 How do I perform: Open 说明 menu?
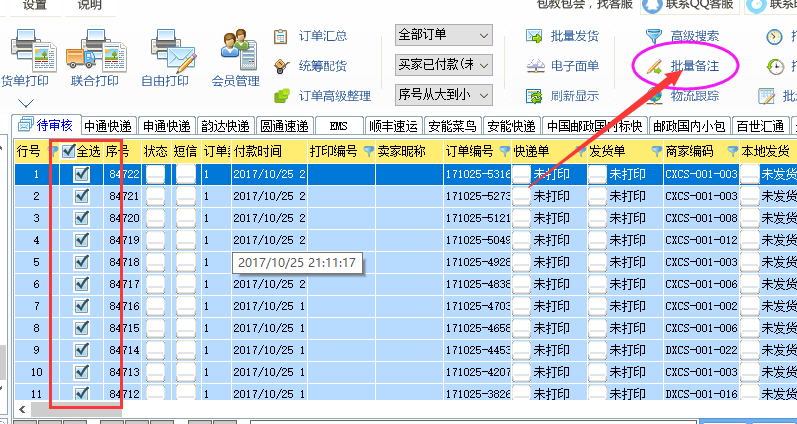89,5
